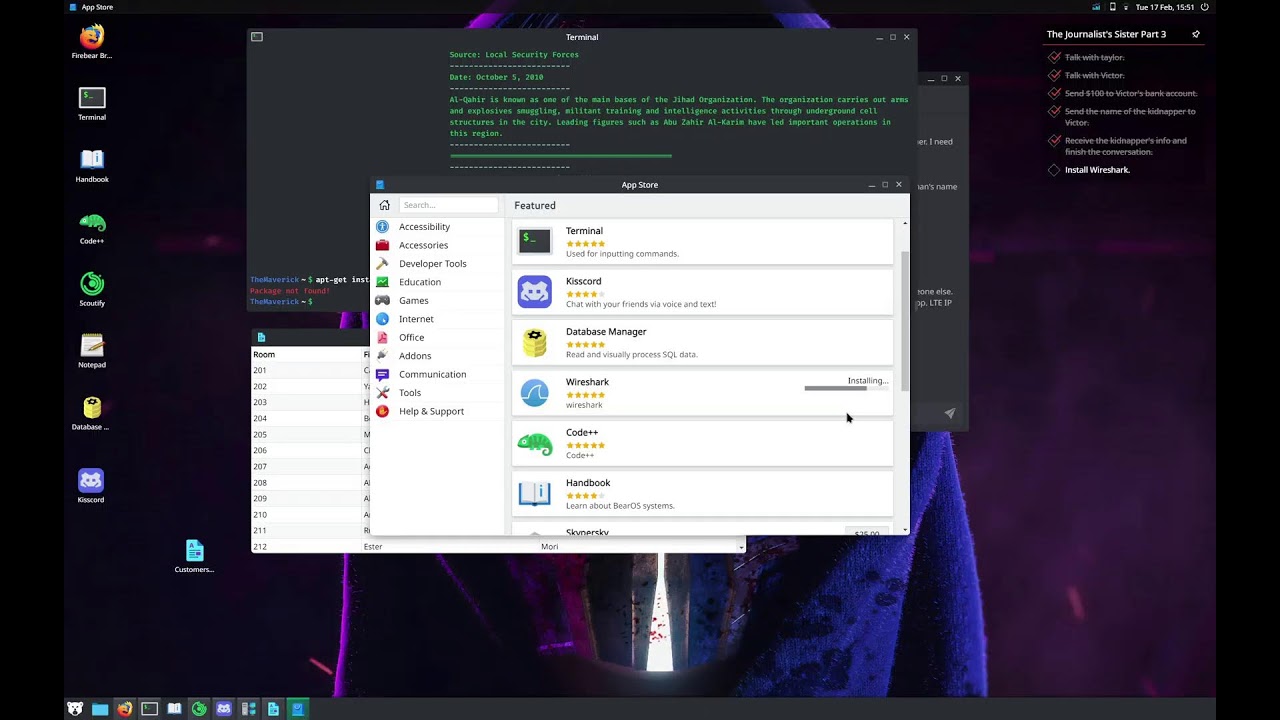Click the Room column header in table
Image resolution: width=1280 pixels, height=720 pixels.
click(x=264, y=354)
